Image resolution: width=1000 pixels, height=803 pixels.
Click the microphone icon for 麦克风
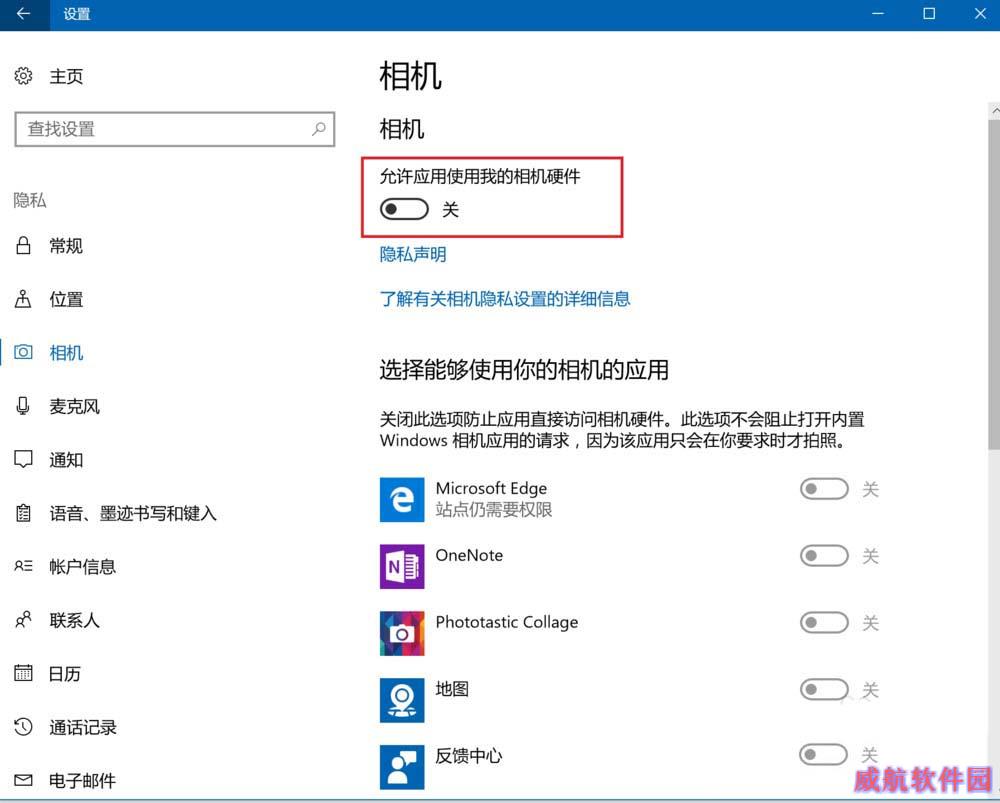(24, 406)
